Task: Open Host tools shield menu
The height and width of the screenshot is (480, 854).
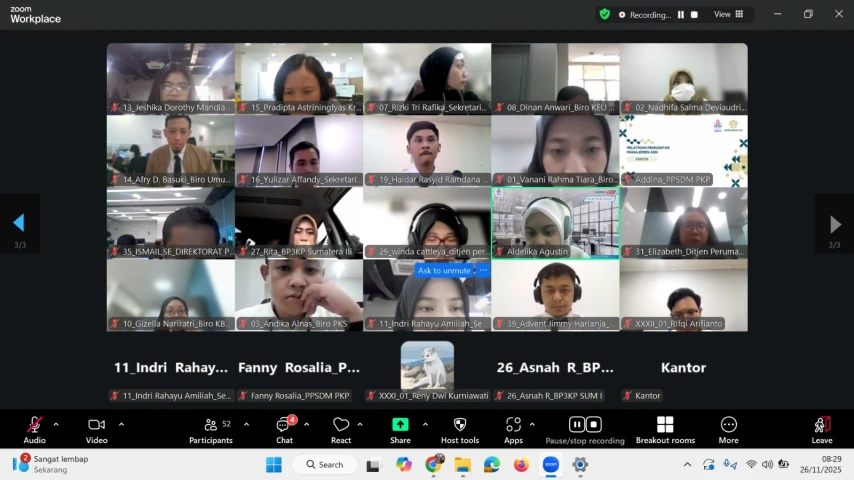Action: tap(460, 430)
